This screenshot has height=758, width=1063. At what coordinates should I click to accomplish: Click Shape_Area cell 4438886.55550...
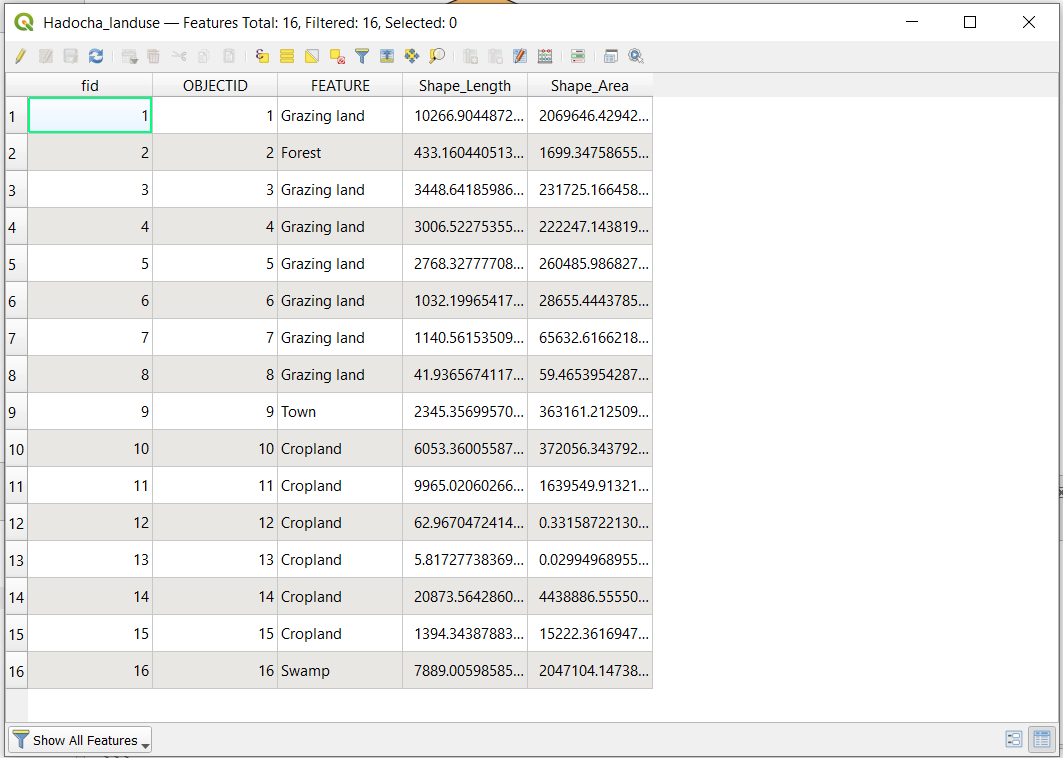click(590, 597)
